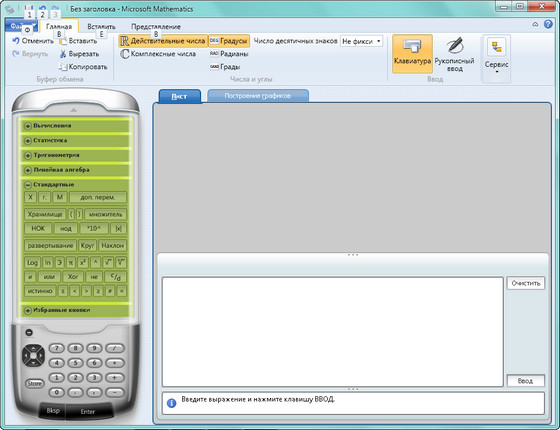Switch angle units to Градусы

coord(229,41)
